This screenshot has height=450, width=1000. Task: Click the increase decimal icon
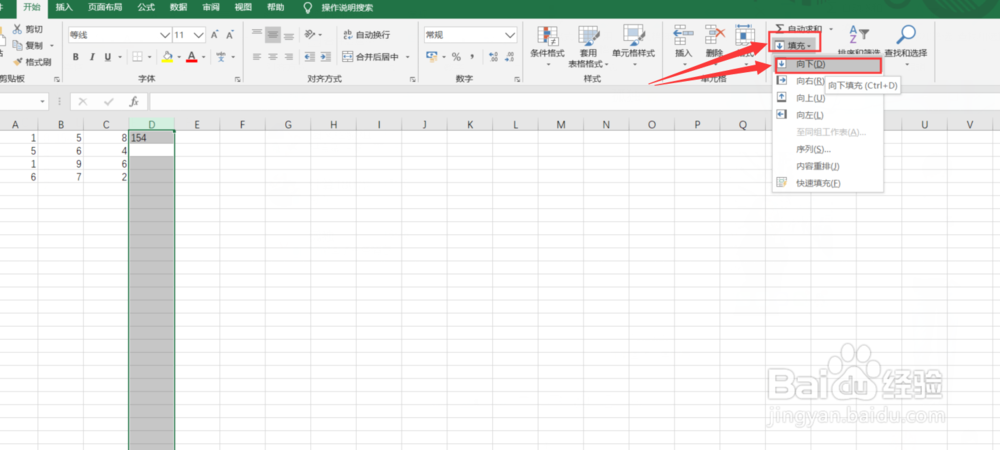click(493, 57)
